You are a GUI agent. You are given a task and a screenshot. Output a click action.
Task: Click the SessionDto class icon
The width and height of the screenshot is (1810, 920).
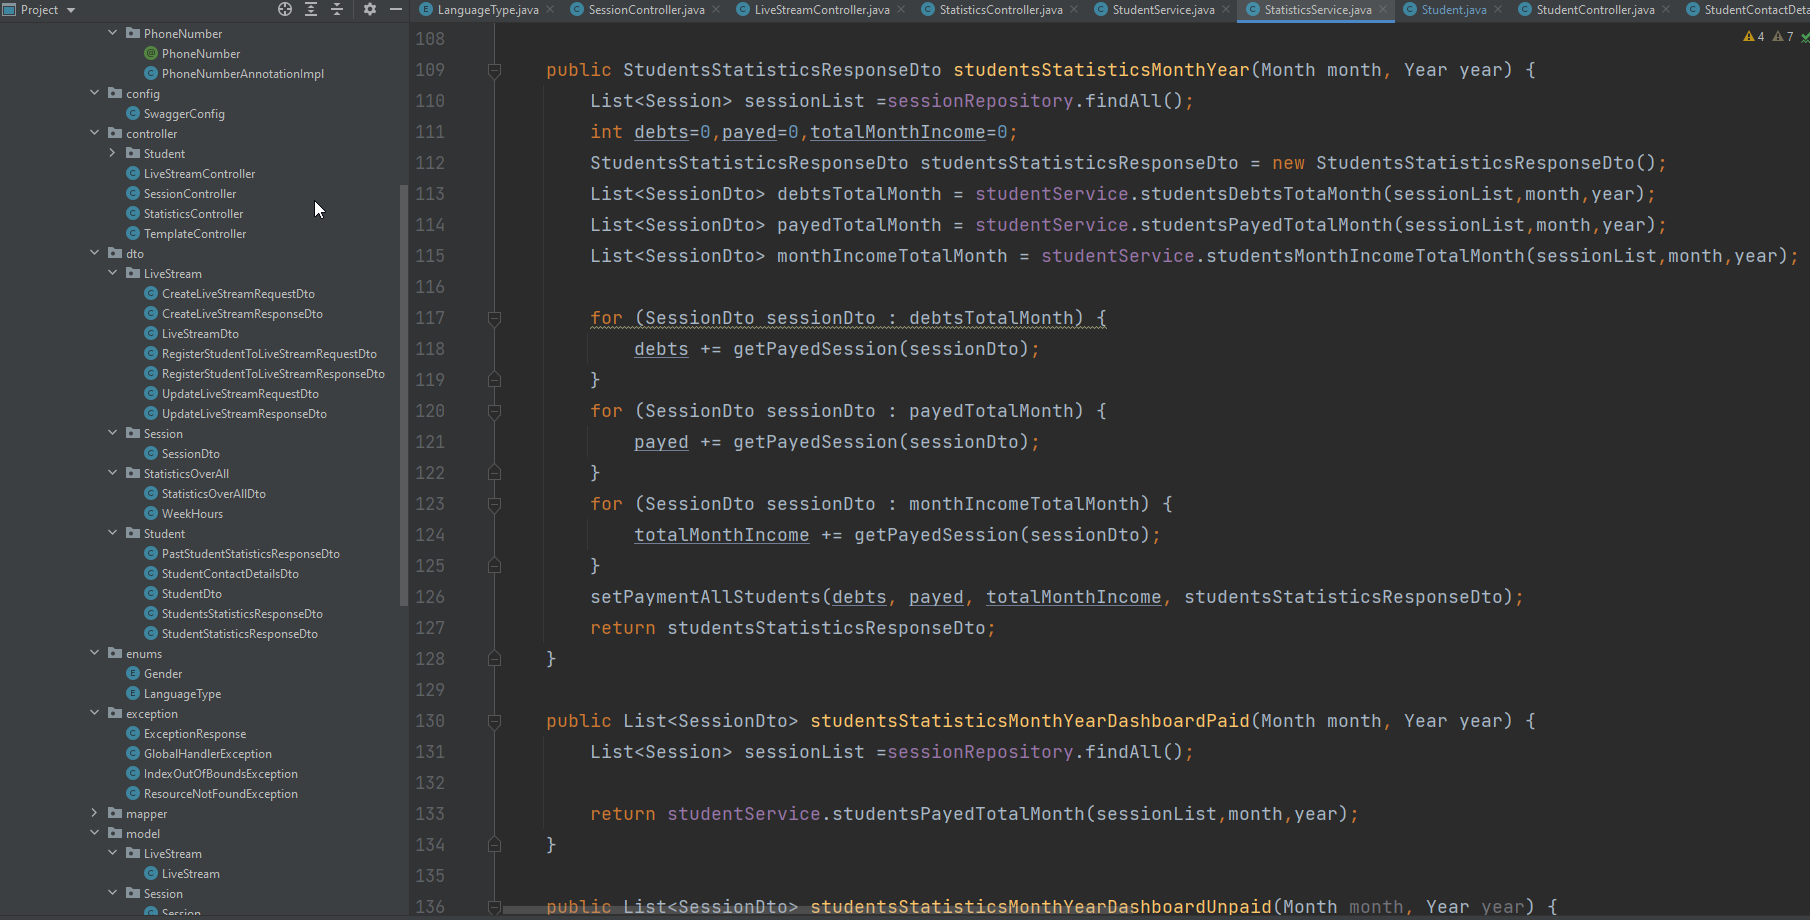pos(151,453)
